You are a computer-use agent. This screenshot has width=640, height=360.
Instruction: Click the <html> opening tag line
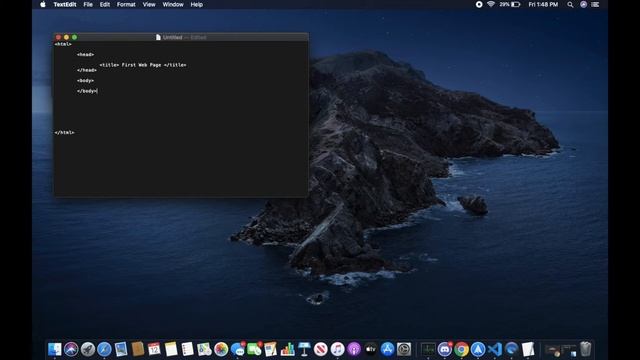(63, 44)
